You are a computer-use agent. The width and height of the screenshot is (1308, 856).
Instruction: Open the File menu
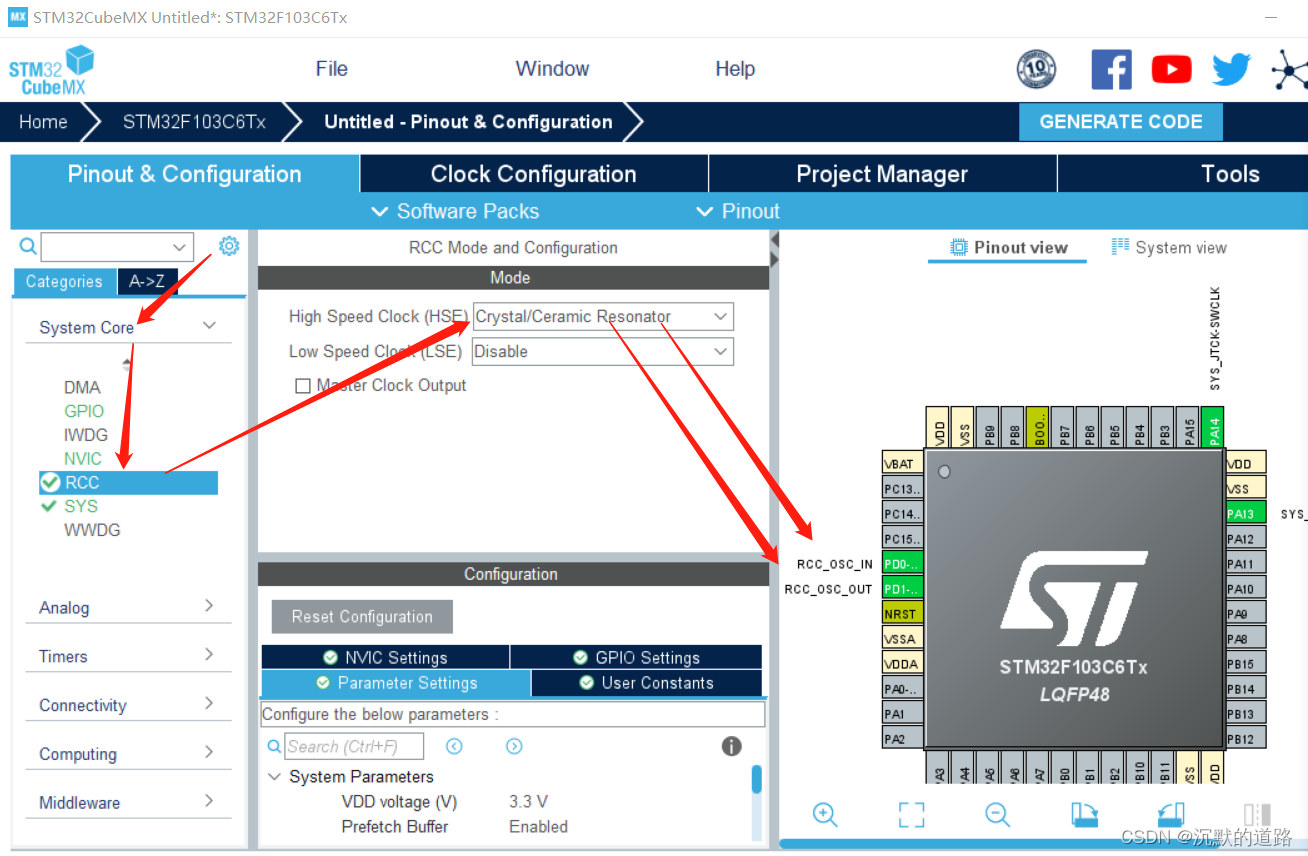331,69
